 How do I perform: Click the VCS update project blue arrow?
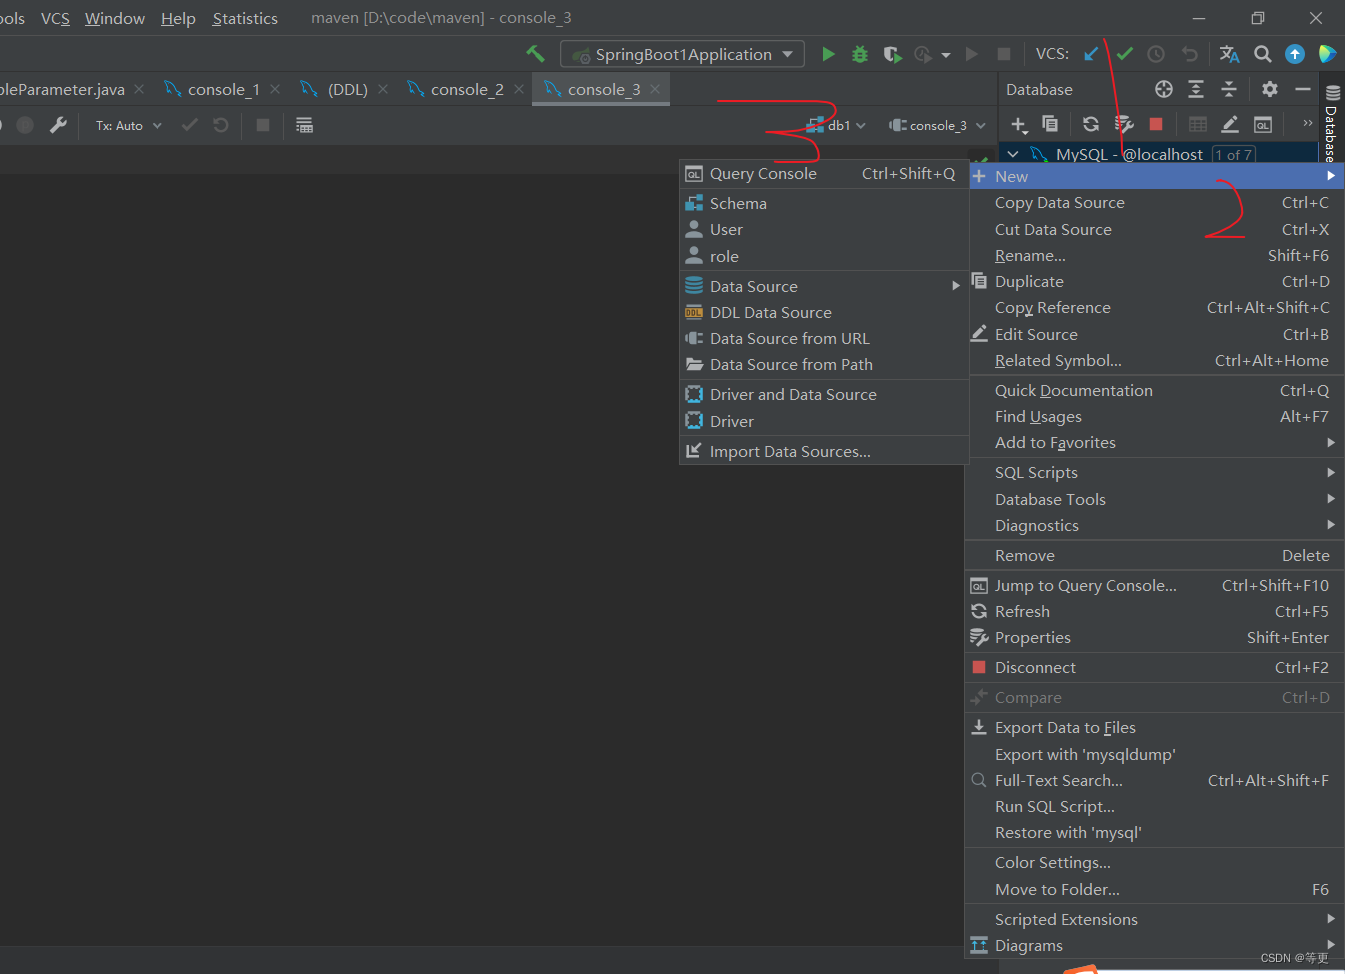(1091, 54)
